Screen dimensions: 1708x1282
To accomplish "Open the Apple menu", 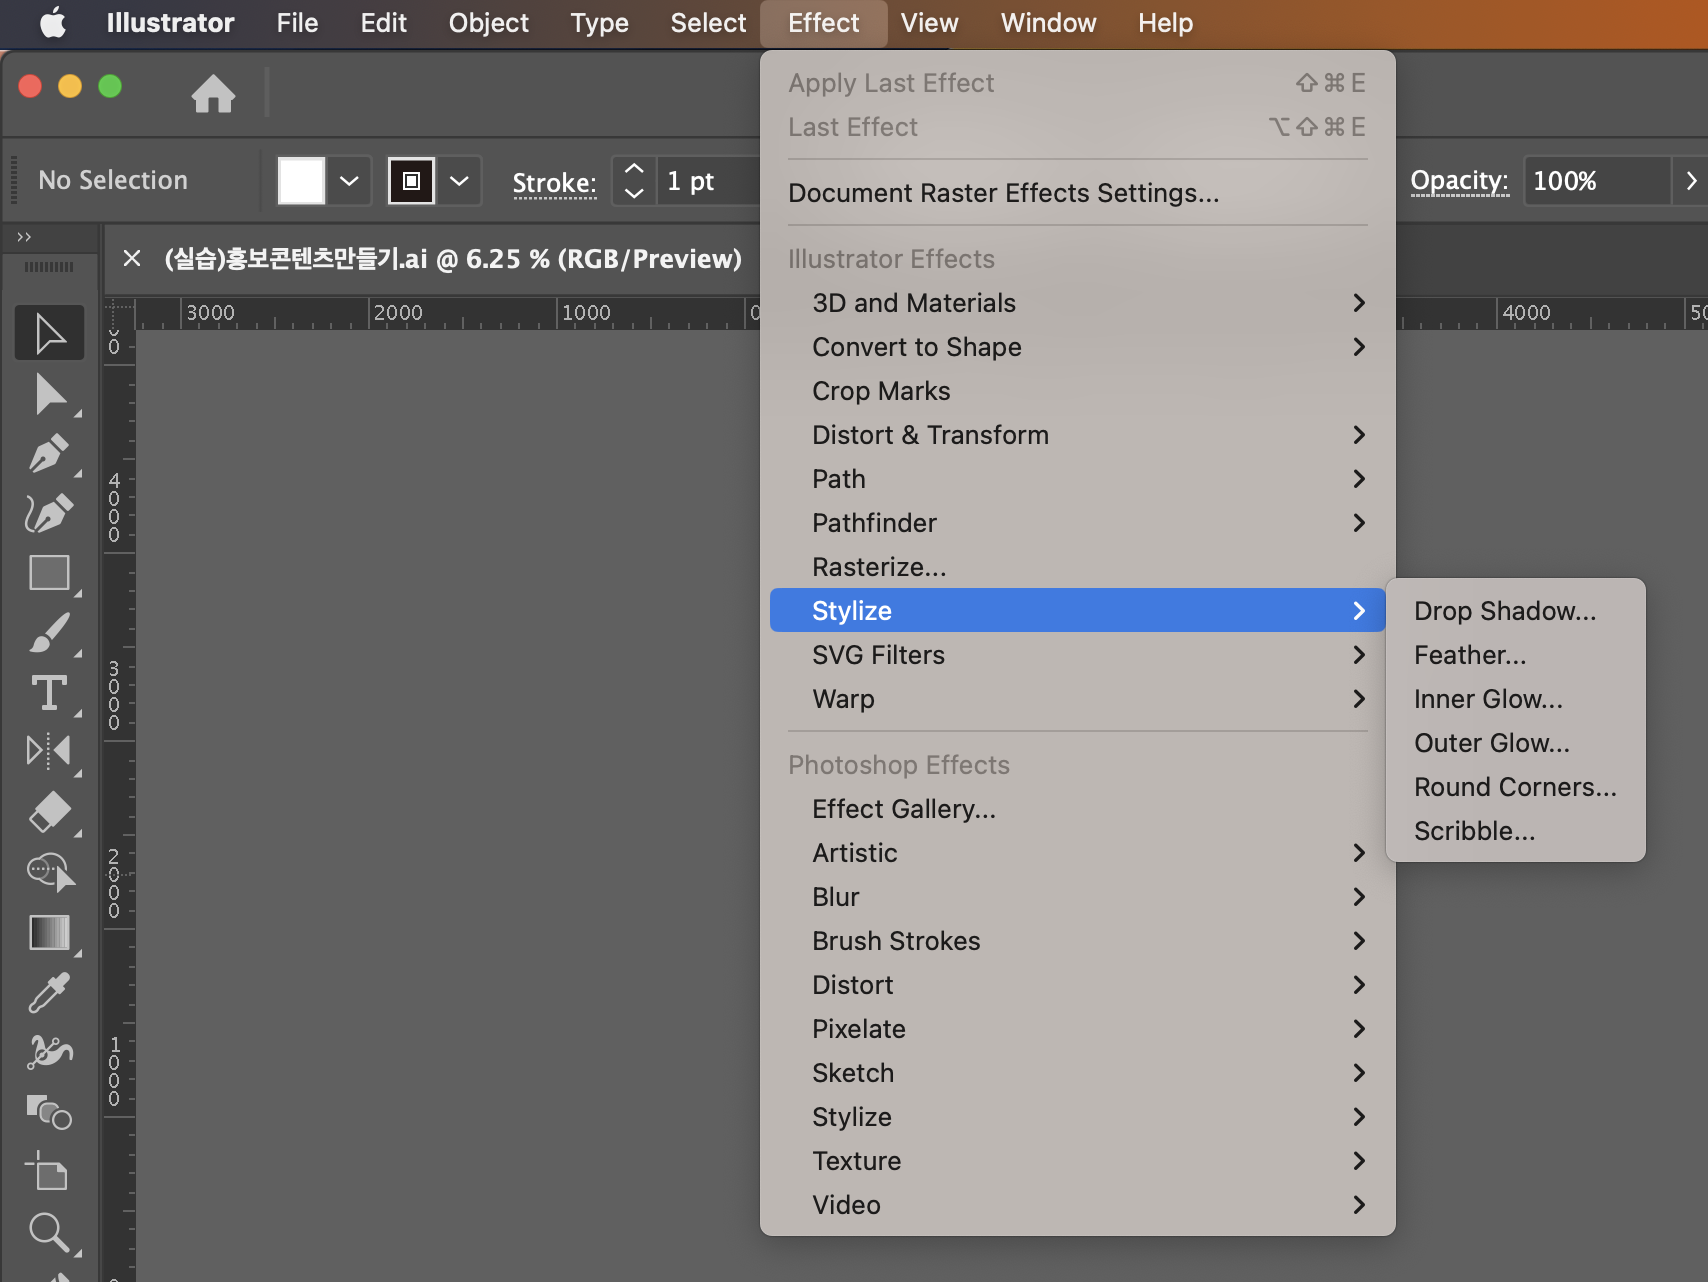I will coord(53,22).
